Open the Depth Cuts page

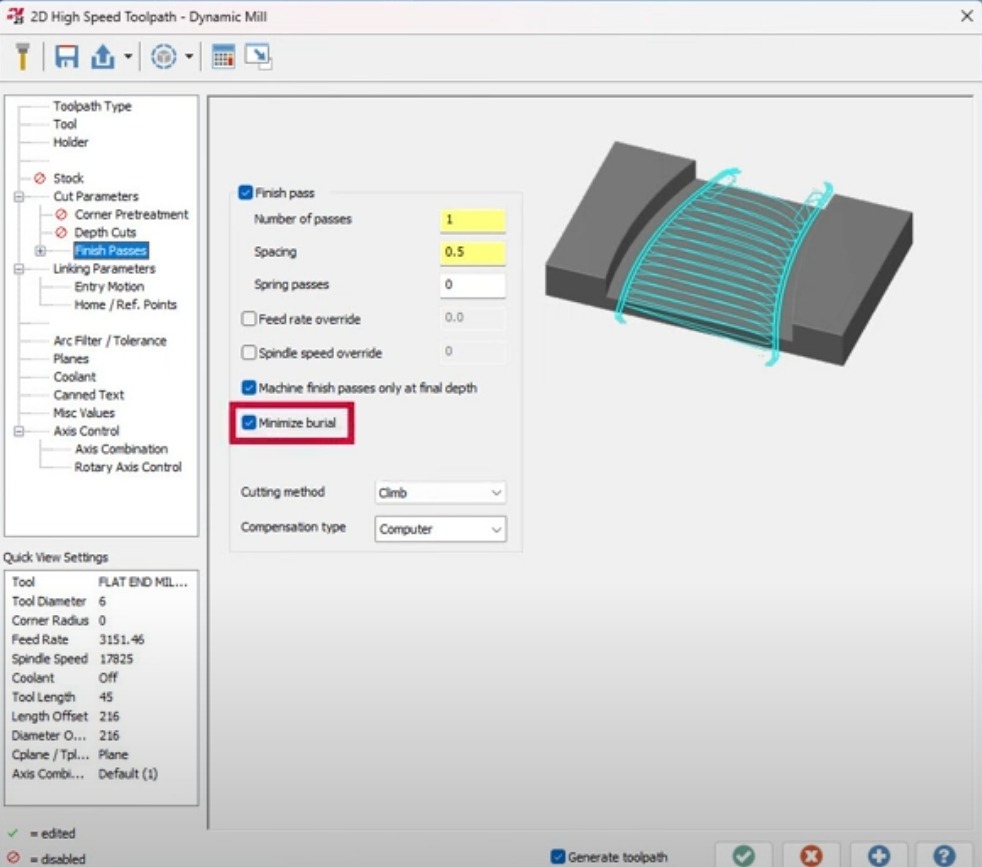[x=105, y=232]
